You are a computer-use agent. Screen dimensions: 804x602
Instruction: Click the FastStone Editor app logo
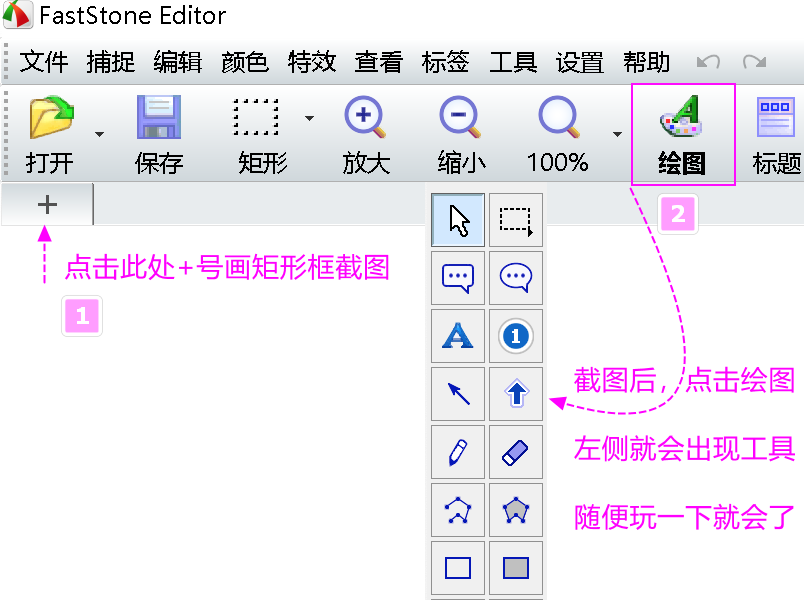point(17,14)
